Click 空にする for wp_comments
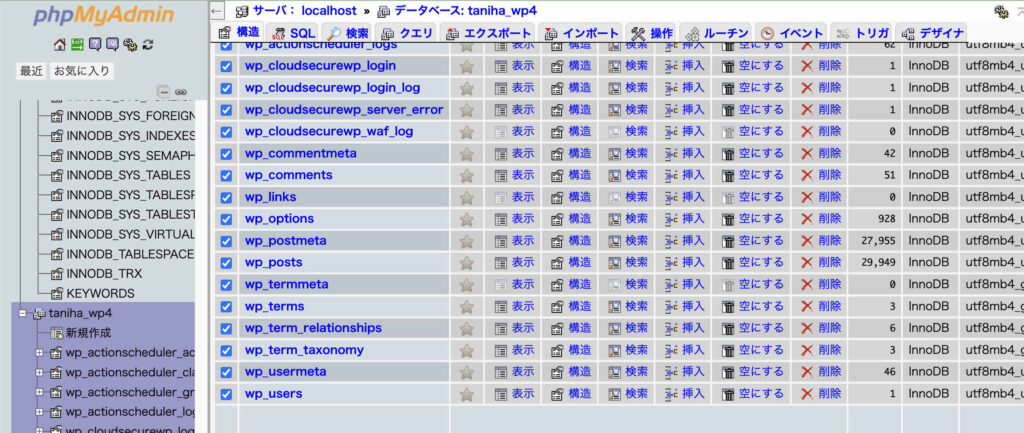 (752, 175)
